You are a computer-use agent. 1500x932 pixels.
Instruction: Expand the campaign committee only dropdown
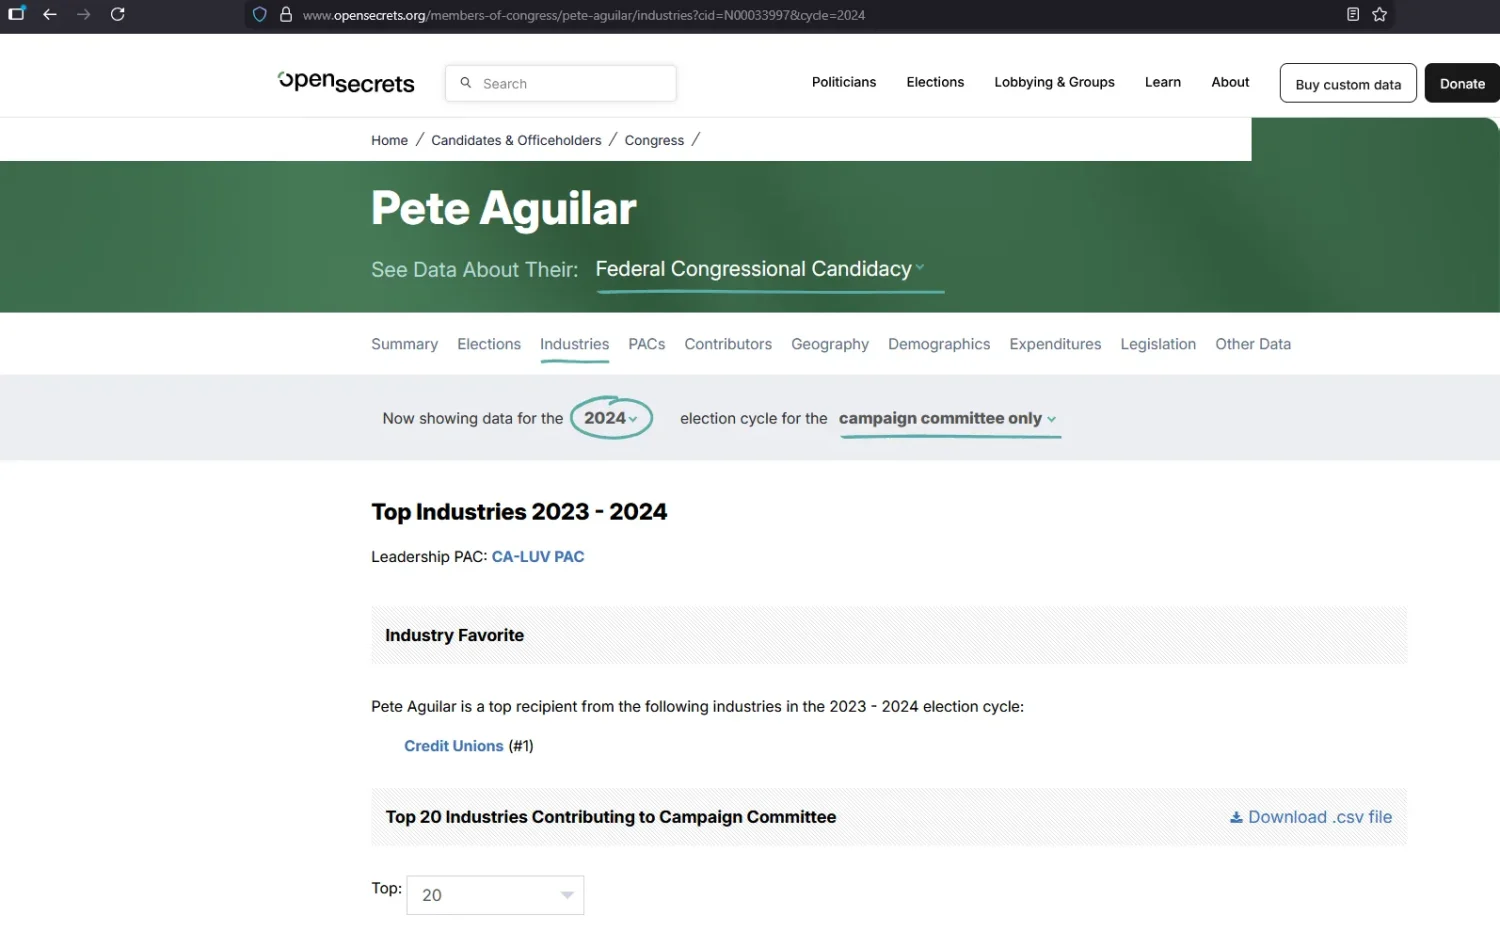948,419
